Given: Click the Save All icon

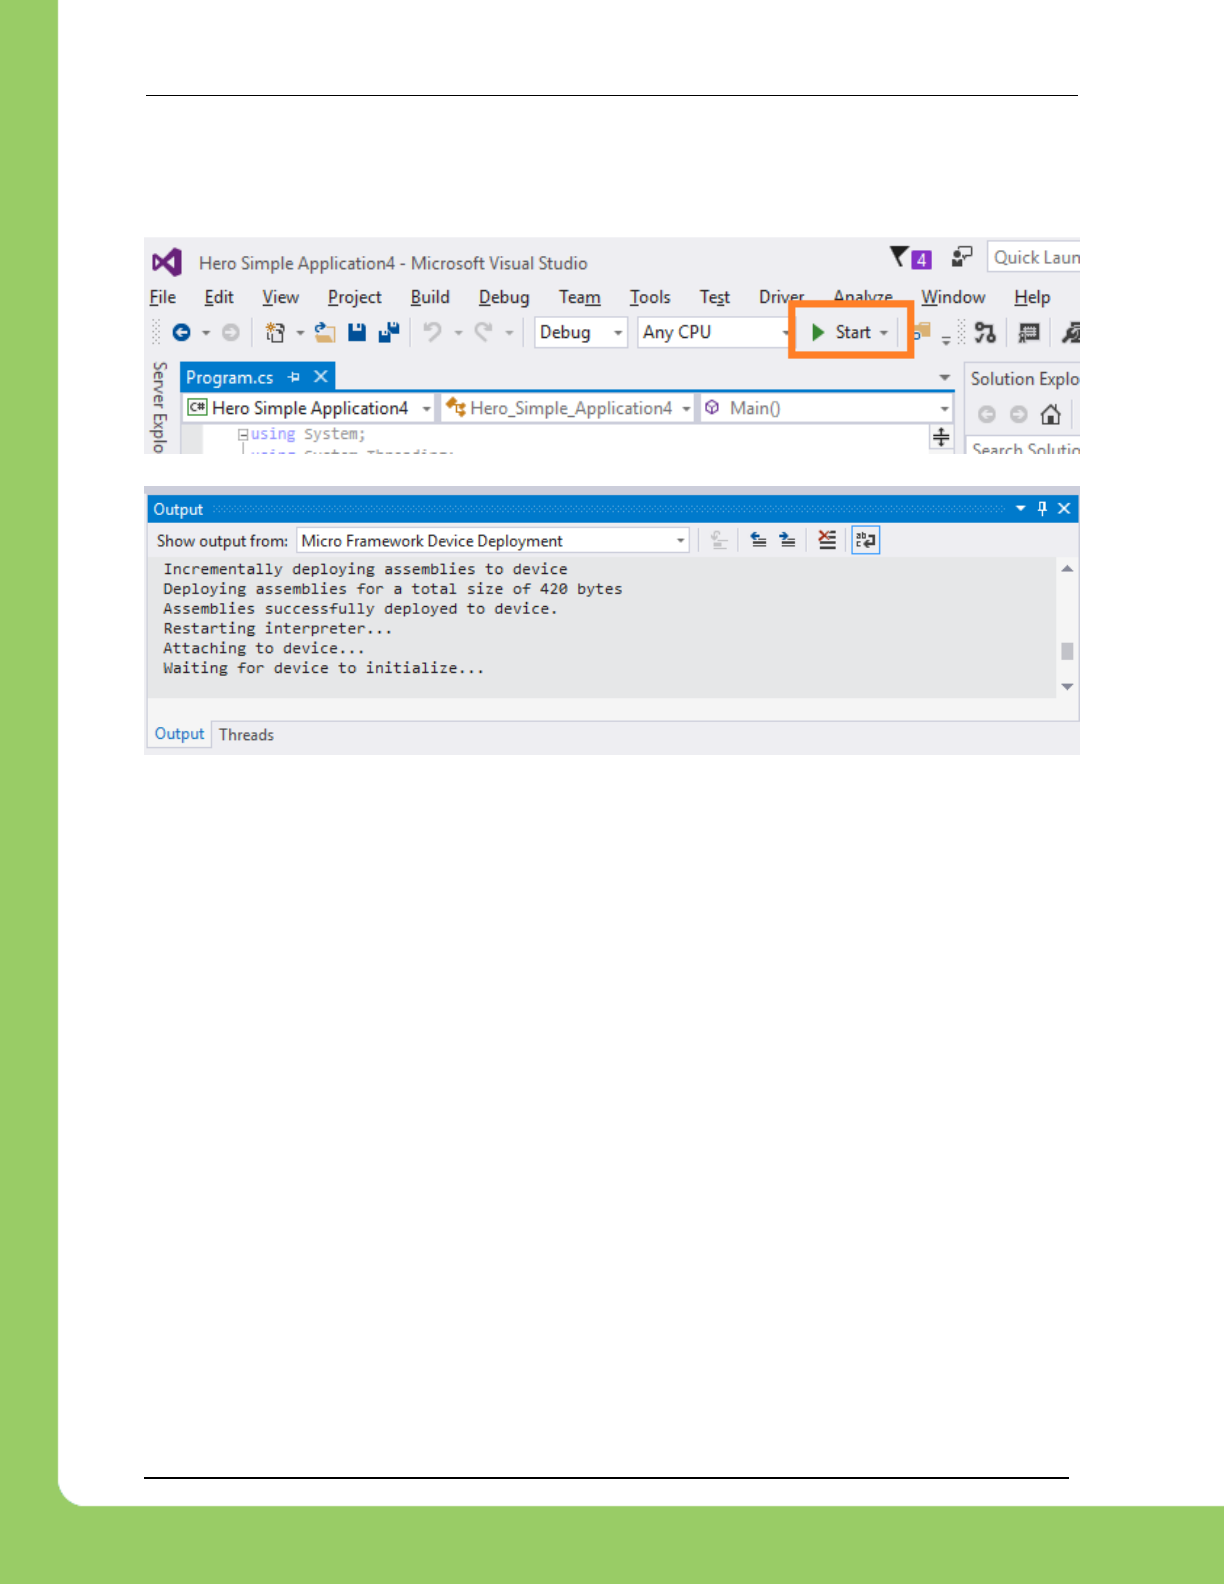Looking at the screenshot, I should tap(389, 332).
